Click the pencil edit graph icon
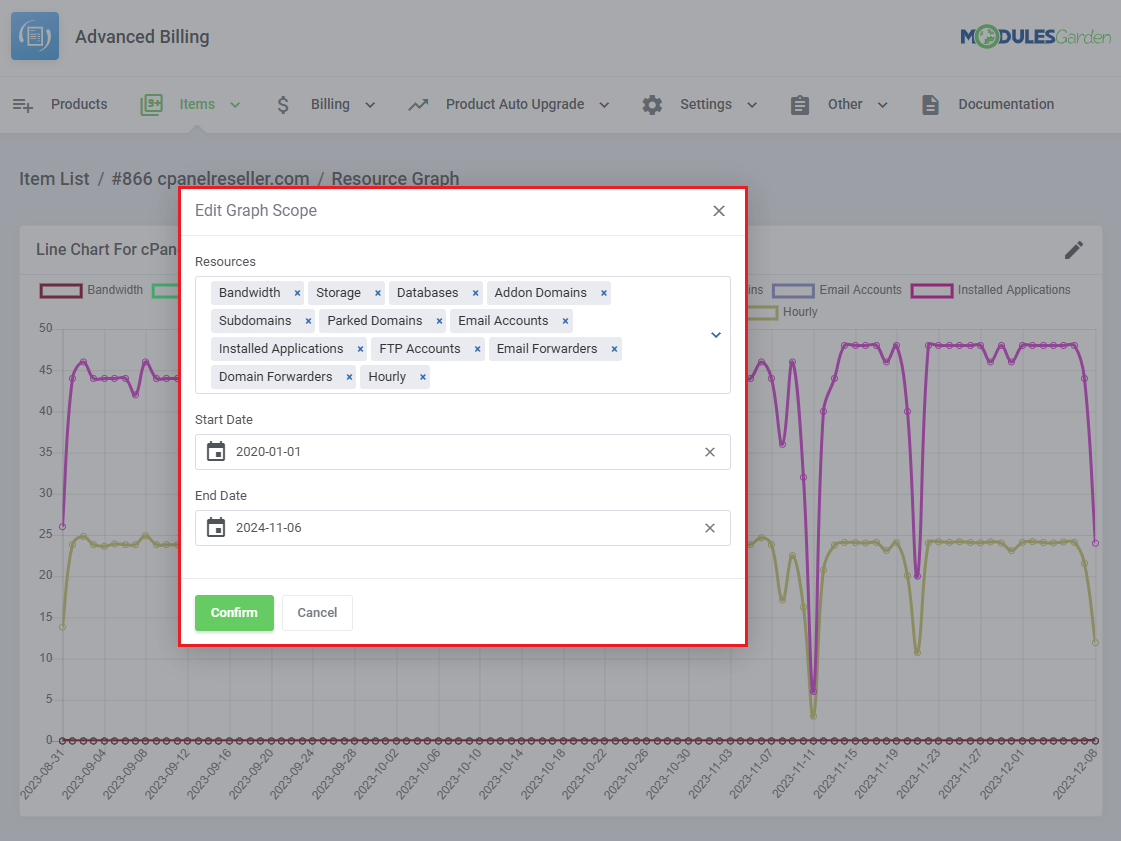 1074,250
